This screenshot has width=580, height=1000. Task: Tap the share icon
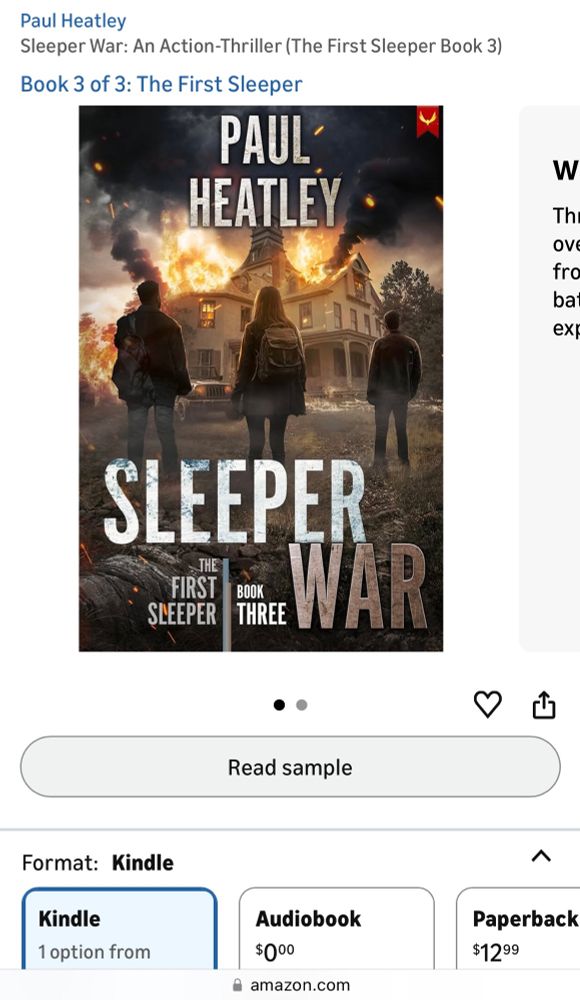pyautogui.click(x=544, y=704)
